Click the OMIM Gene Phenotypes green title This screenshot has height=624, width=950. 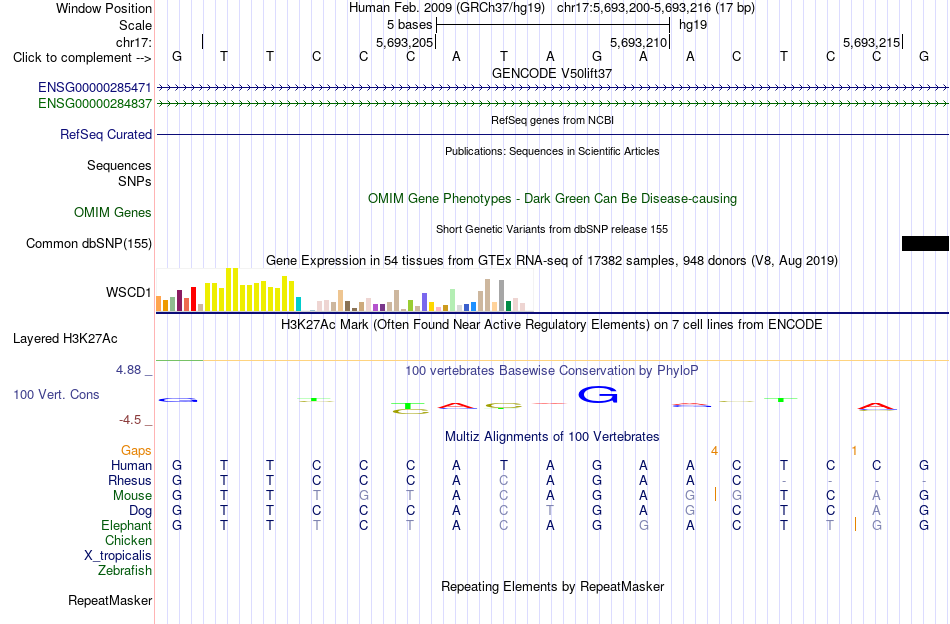pos(553,199)
